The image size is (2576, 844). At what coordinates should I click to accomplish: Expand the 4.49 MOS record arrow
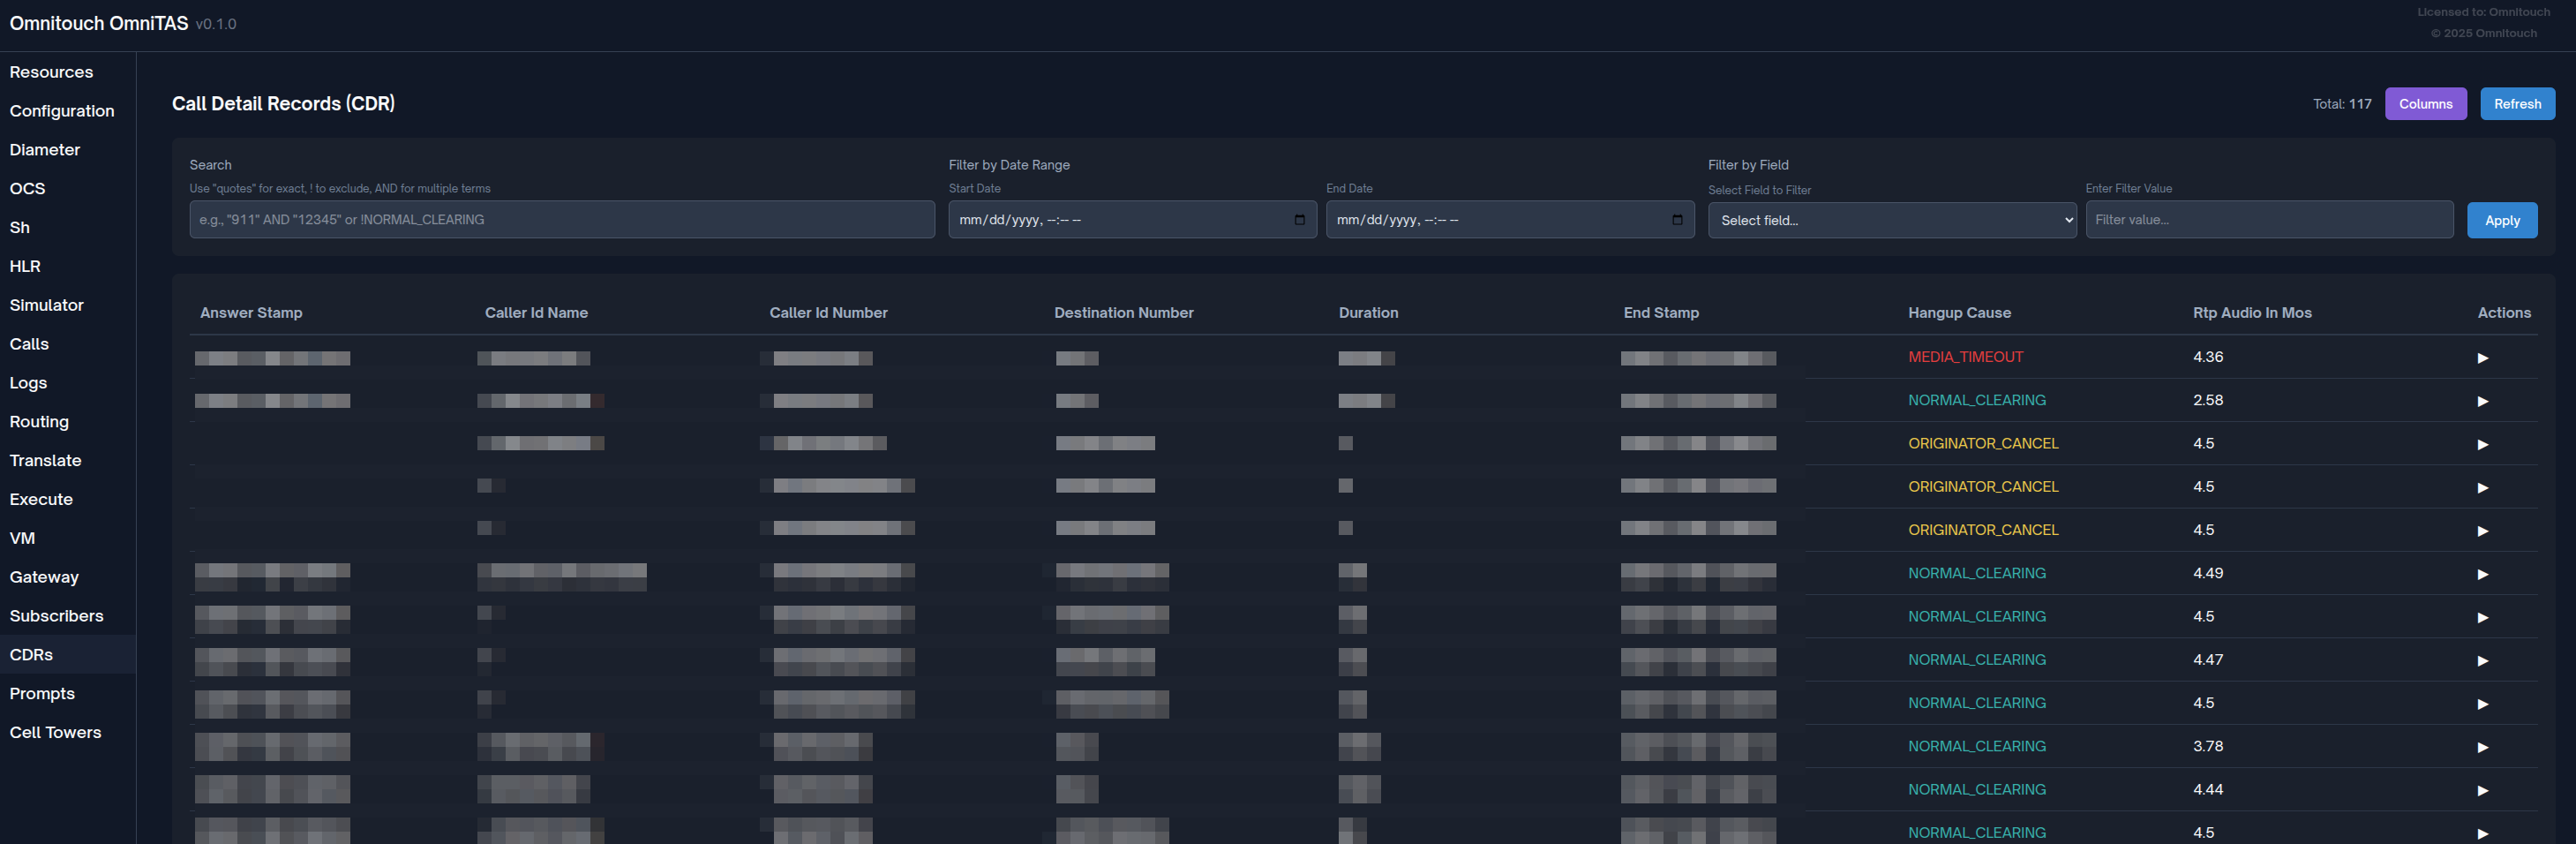pos(2482,574)
